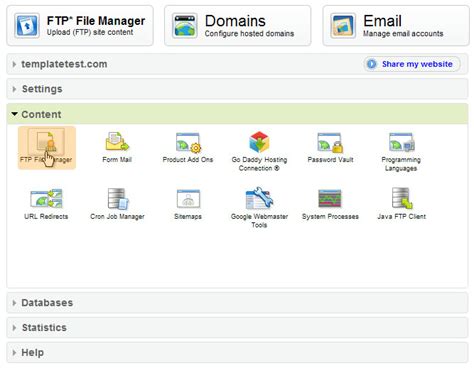Click the Share my website link
This screenshot has height=368, width=474.
pos(417,64)
